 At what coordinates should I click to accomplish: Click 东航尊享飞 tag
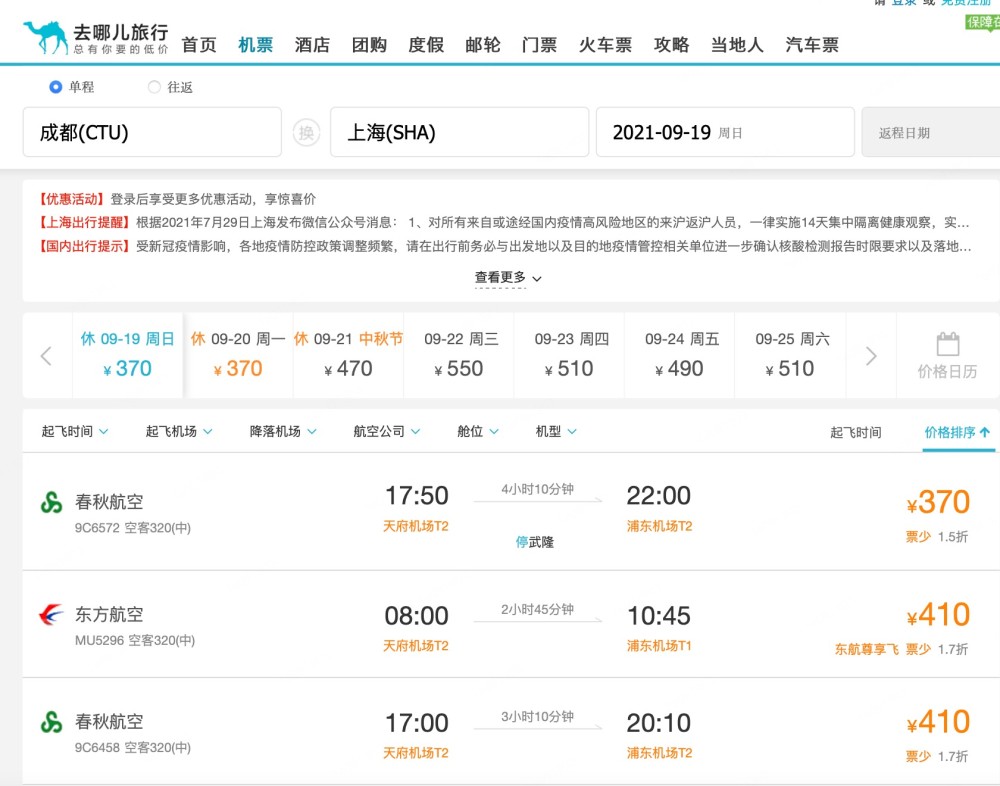pos(867,649)
